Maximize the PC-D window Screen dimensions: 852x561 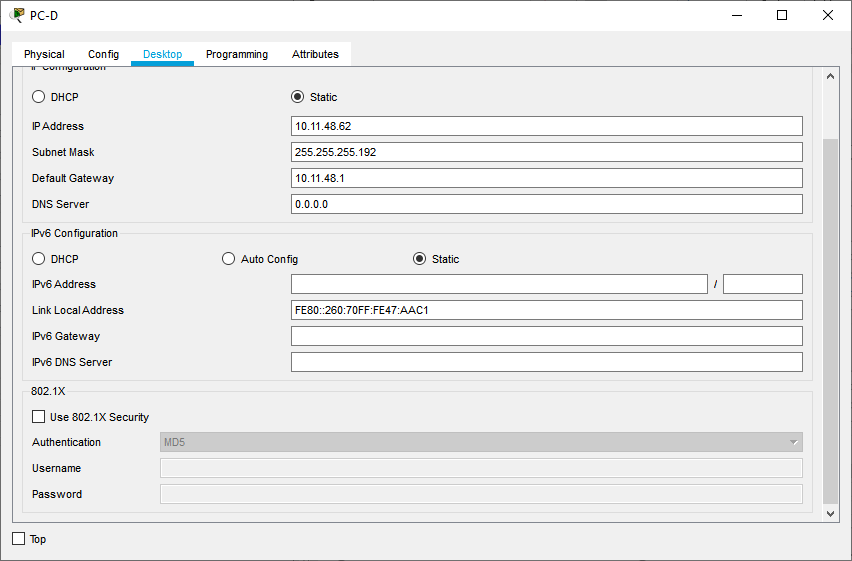click(x=782, y=15)
